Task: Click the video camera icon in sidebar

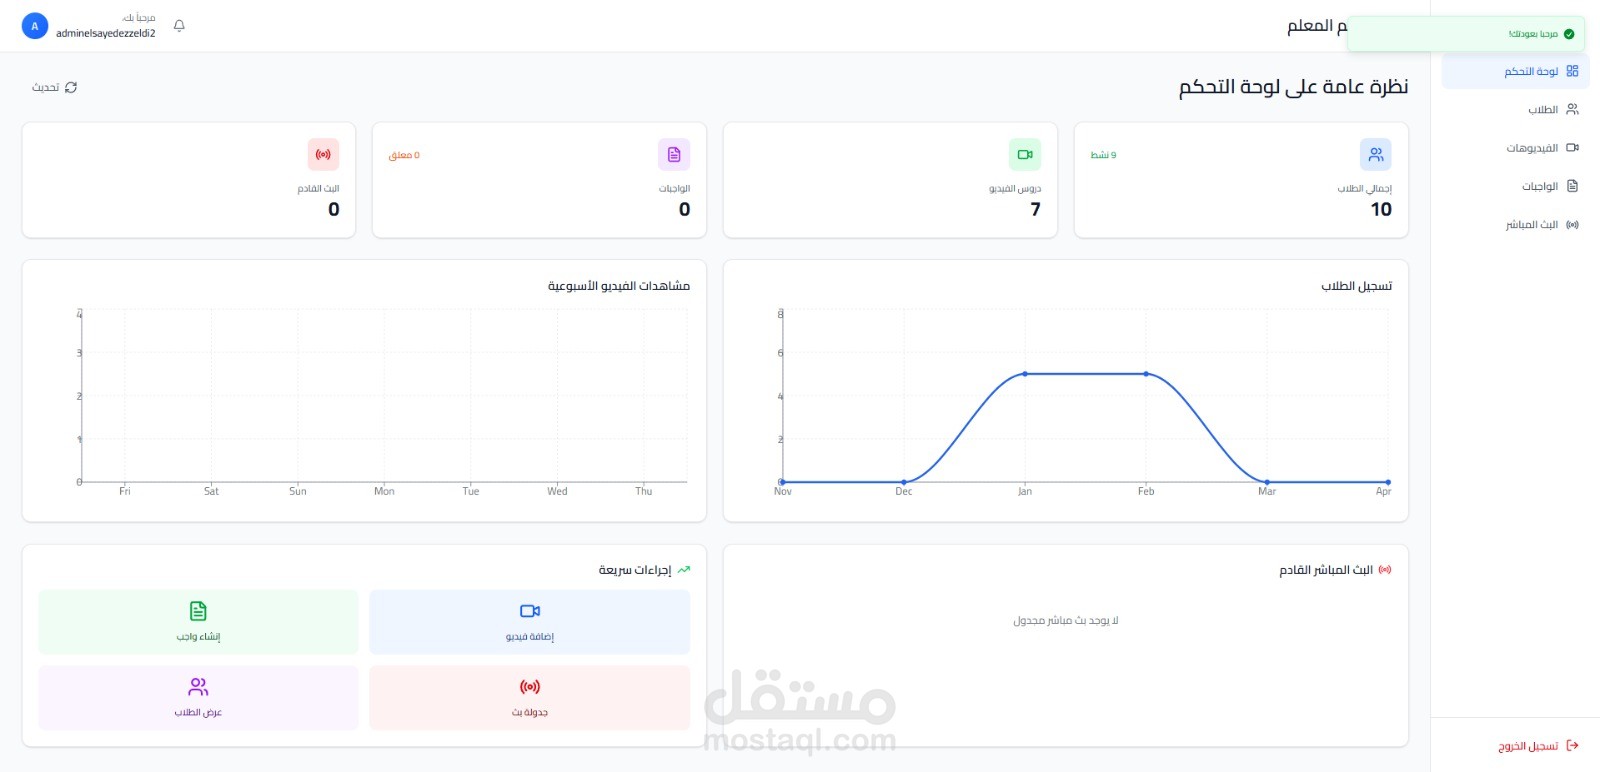Action: point(1572,148)
